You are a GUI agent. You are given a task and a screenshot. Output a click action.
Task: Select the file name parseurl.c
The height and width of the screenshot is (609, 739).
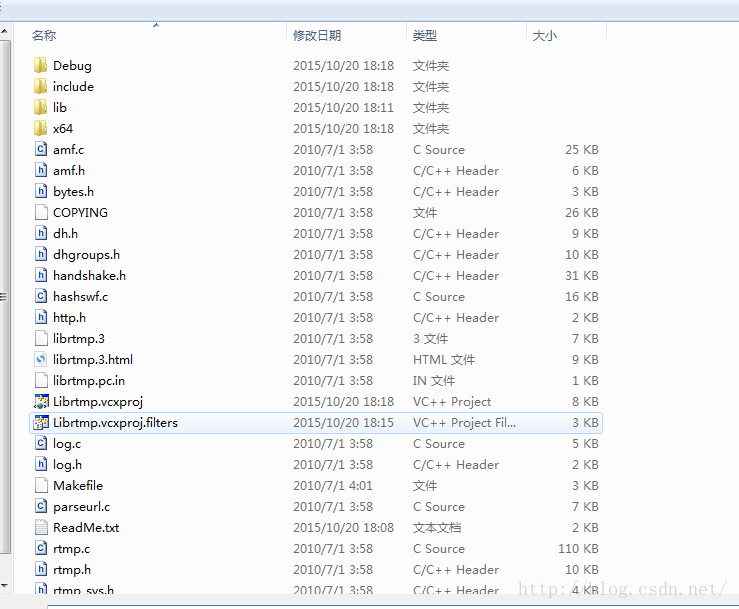click(82, 506)
